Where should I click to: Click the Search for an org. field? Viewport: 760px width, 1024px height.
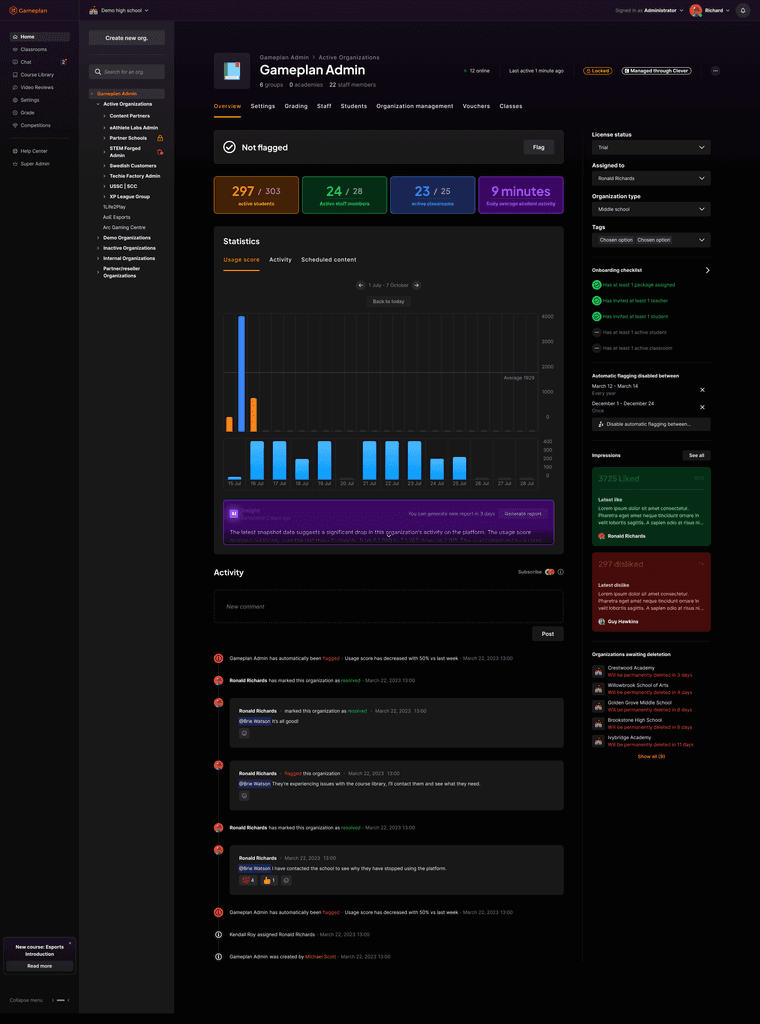pyautogui.click(x=127, y=72)
